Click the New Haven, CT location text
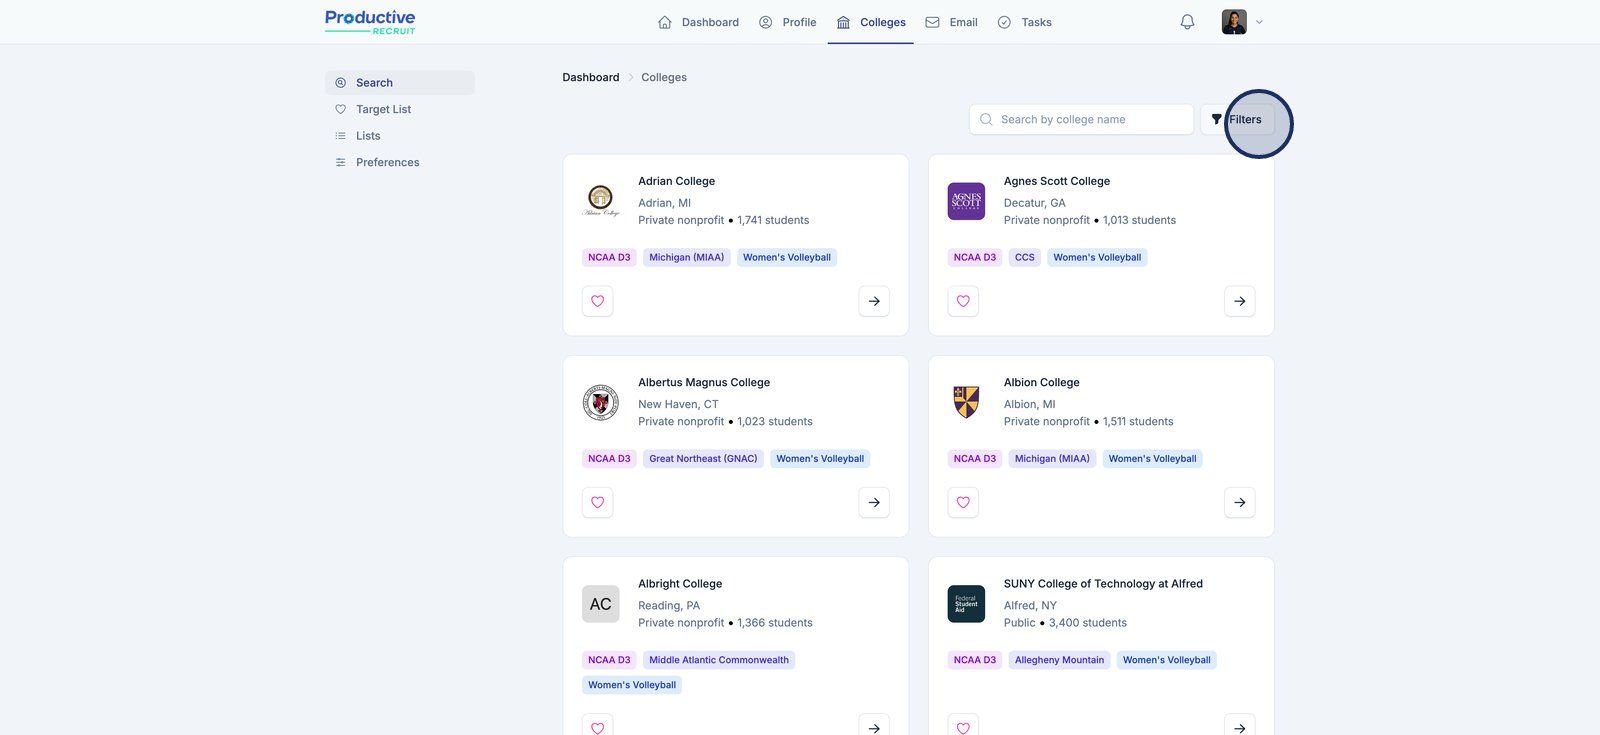Viewport: 1600px width, 735px height. (x=678, y=404)
